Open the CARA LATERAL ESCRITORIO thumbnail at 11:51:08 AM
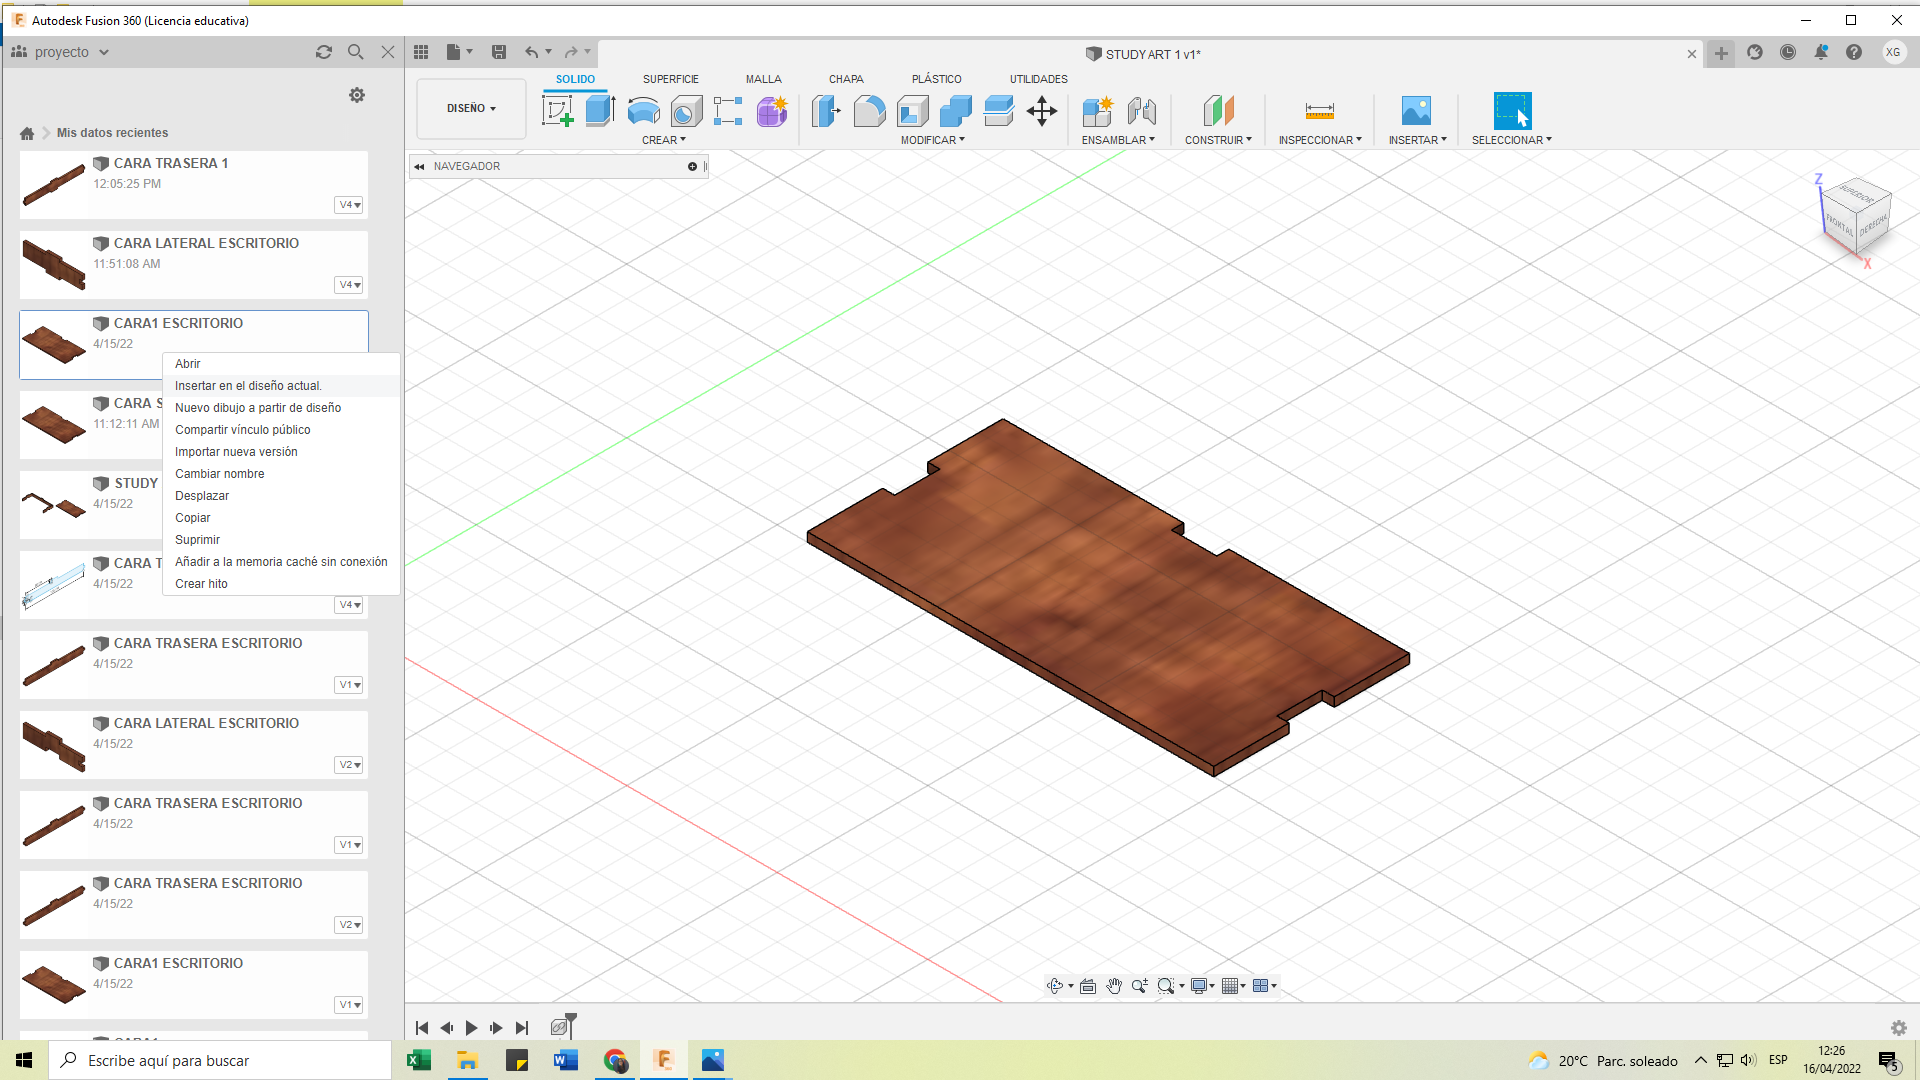Viewport: 1920px width, 1080px height. [54, 264]
